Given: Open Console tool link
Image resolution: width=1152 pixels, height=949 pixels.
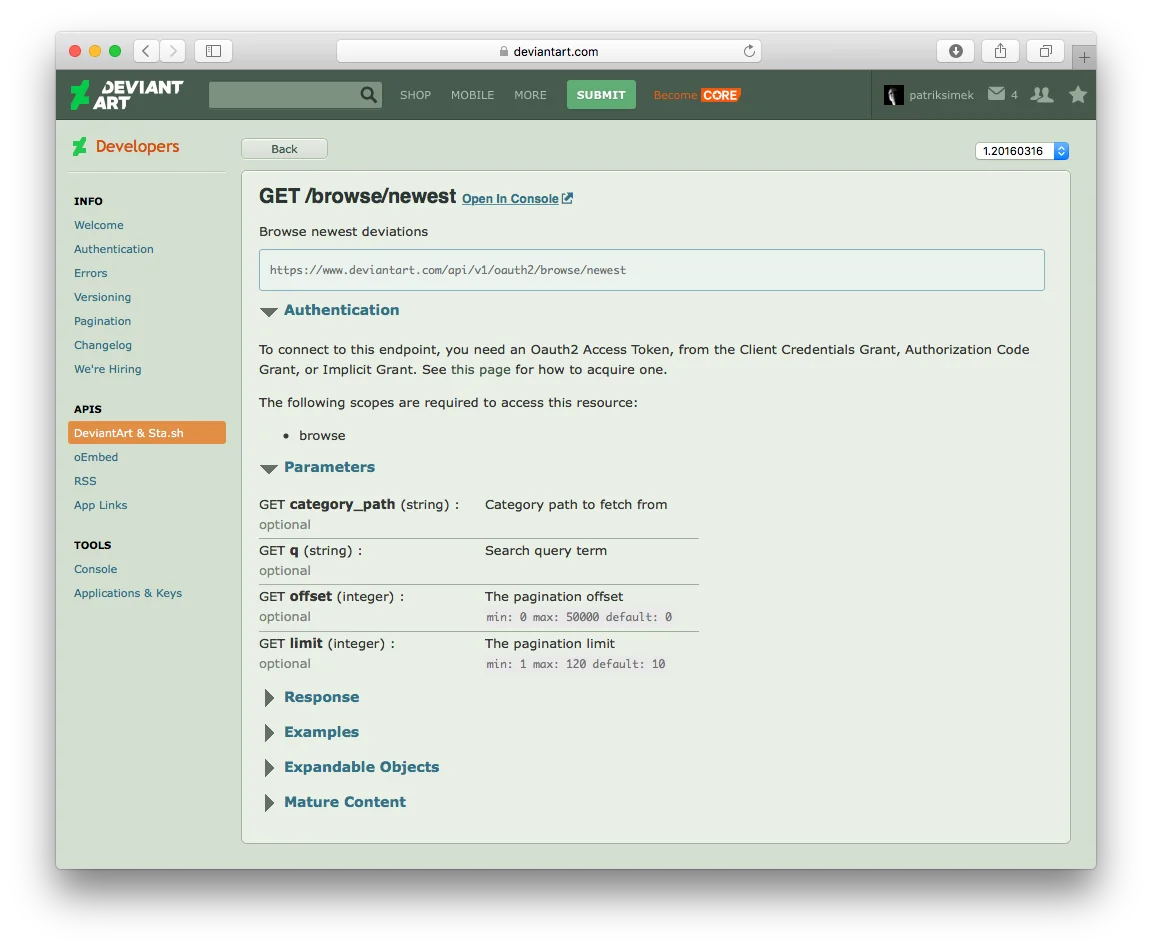Looking at the screenshot, I should [96, 569].
